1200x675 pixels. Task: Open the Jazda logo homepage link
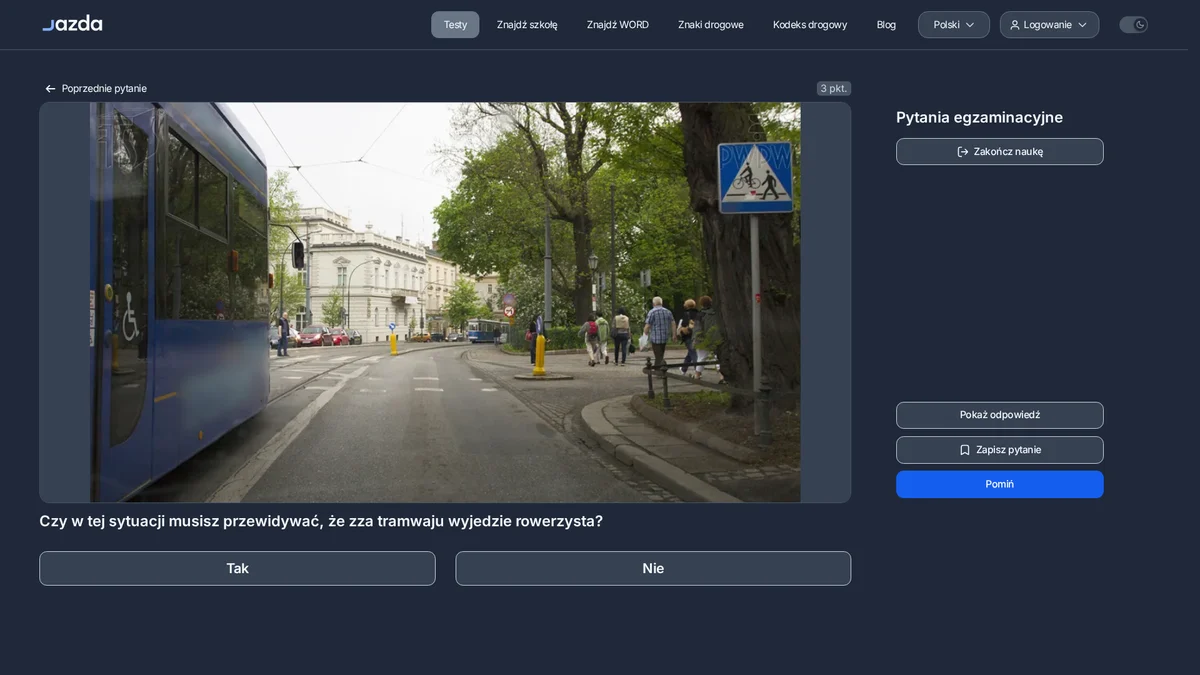(x=72, y=23)
